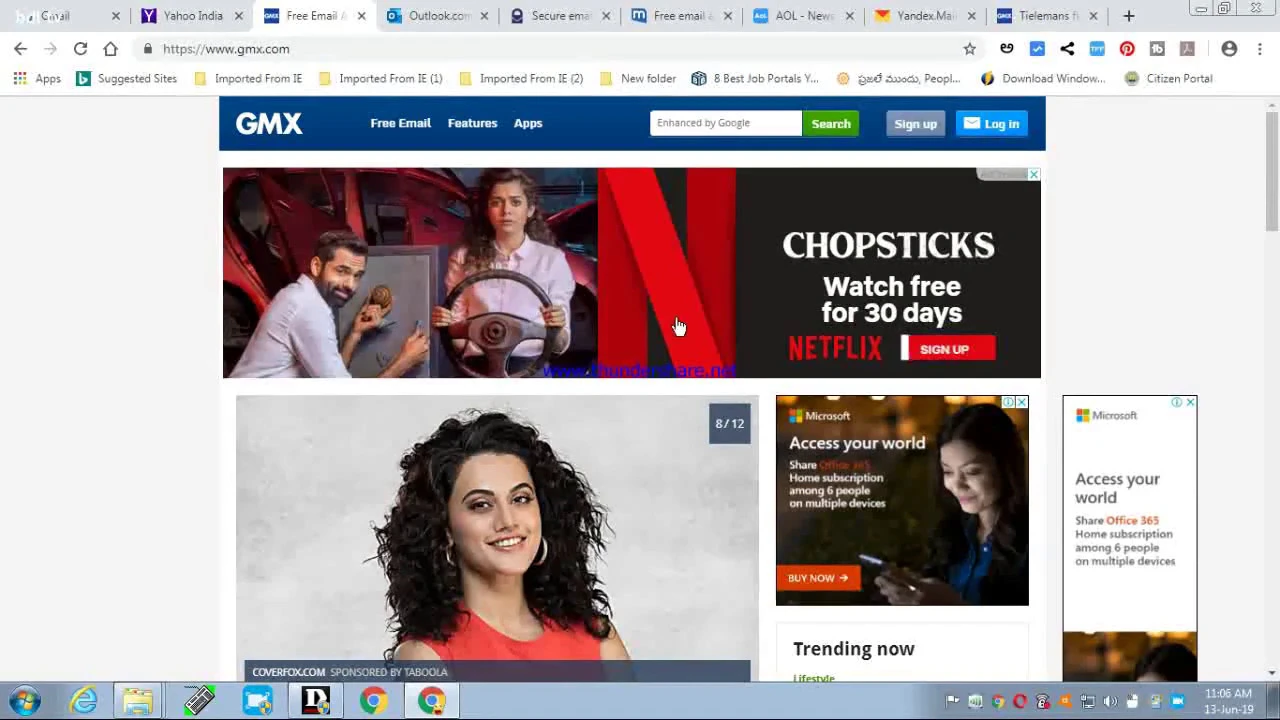Switch to the Secure email tab
Image resolution: width=1280 pixels, height=720 pixels.
tap(561, 16)
